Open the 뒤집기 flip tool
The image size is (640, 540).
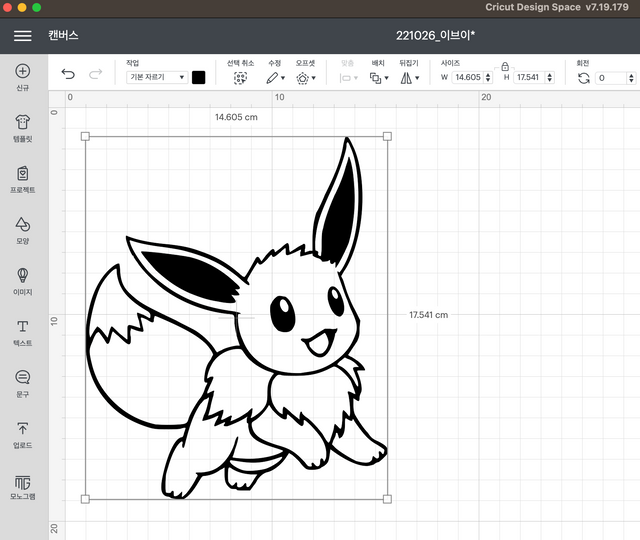click(406, 78)
